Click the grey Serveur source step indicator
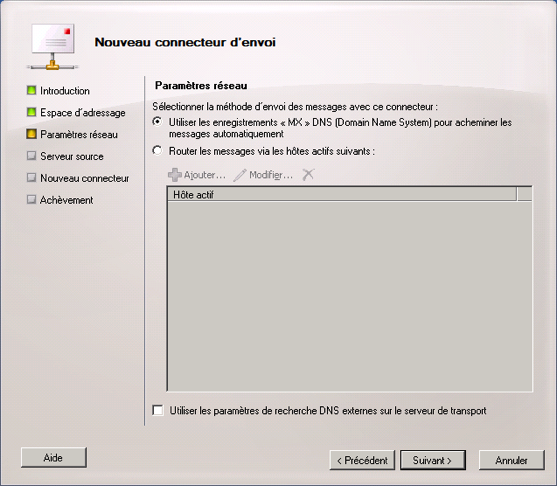 32,156
